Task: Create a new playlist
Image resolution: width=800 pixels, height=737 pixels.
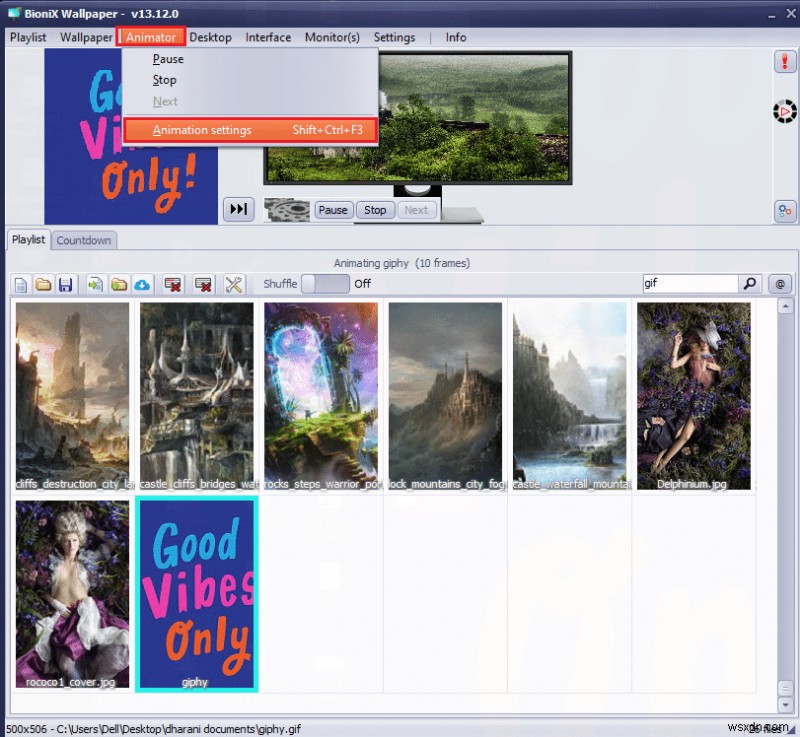Action: [19, 284]
